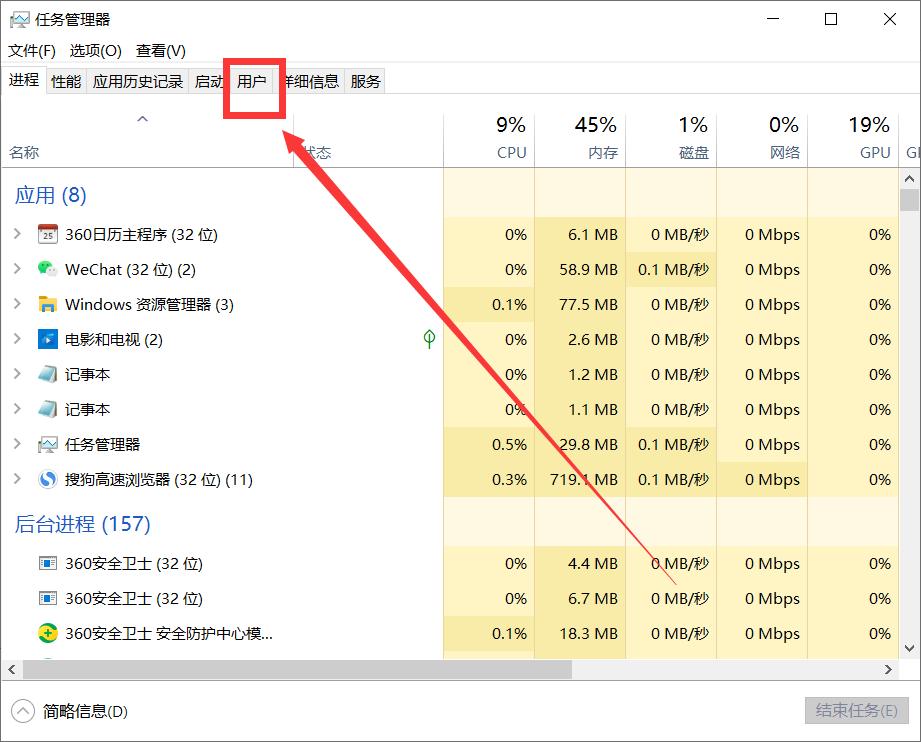
Task: Open the 查看(V) menu
Action: (x=160, y=50)
